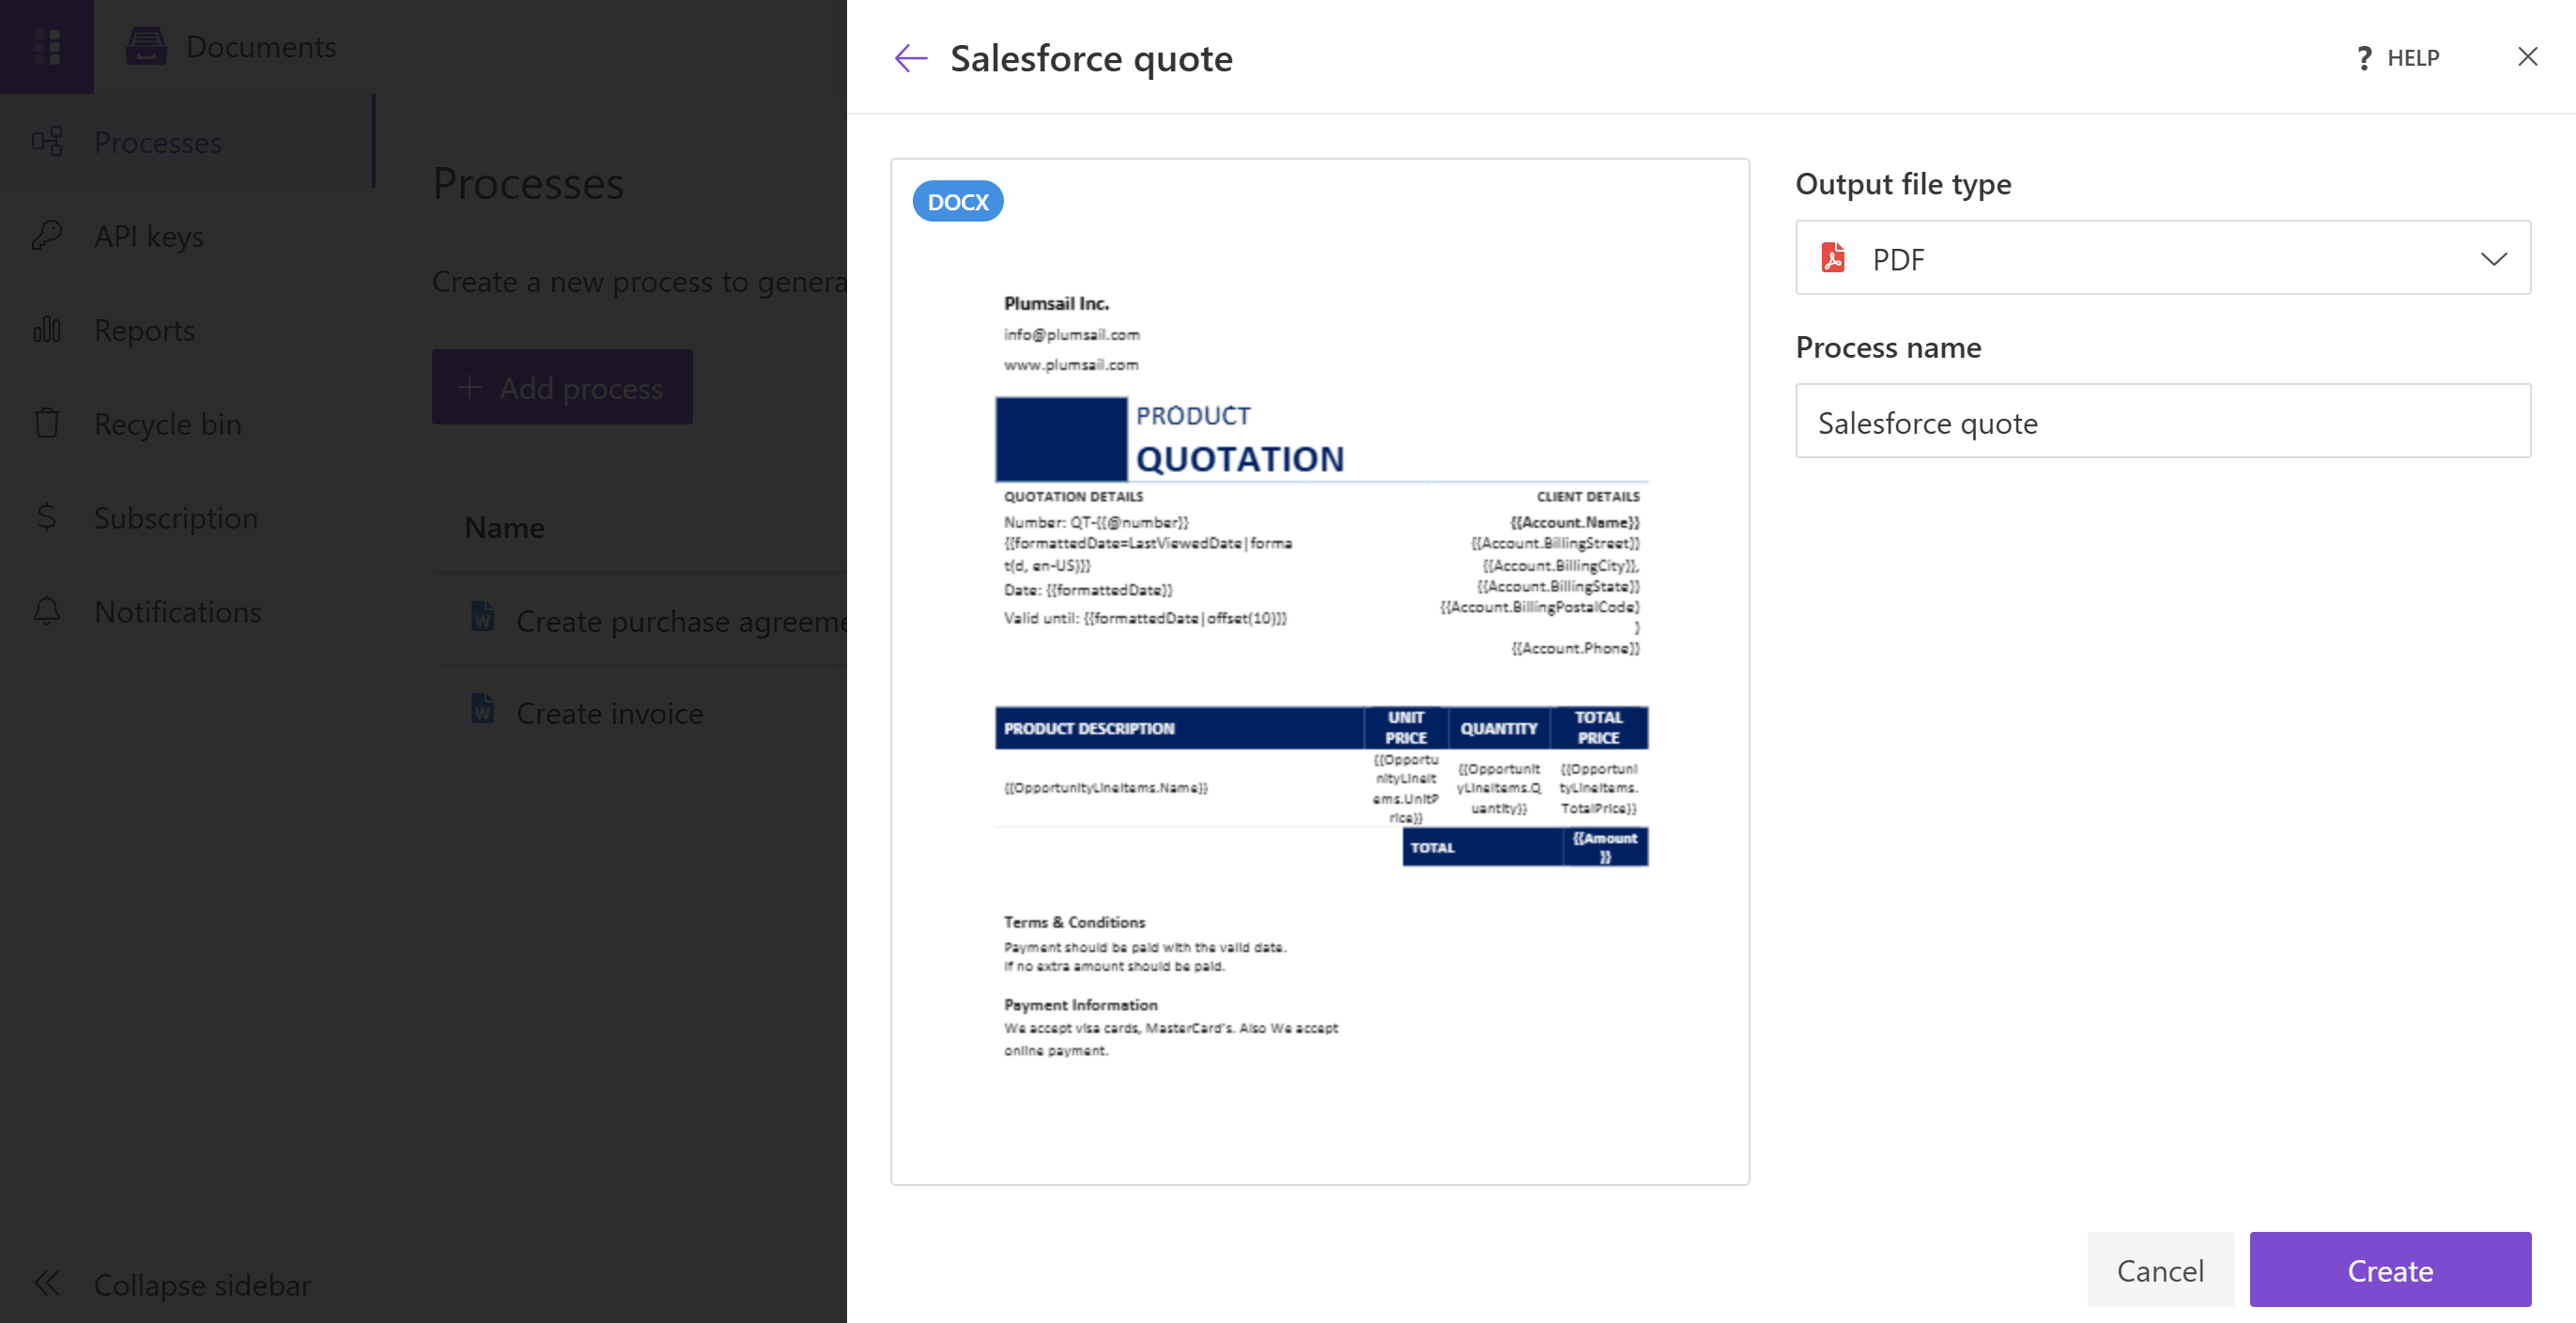
Task: Click the Word icon next to Create invoice
Action: click(x=484, y=709)
